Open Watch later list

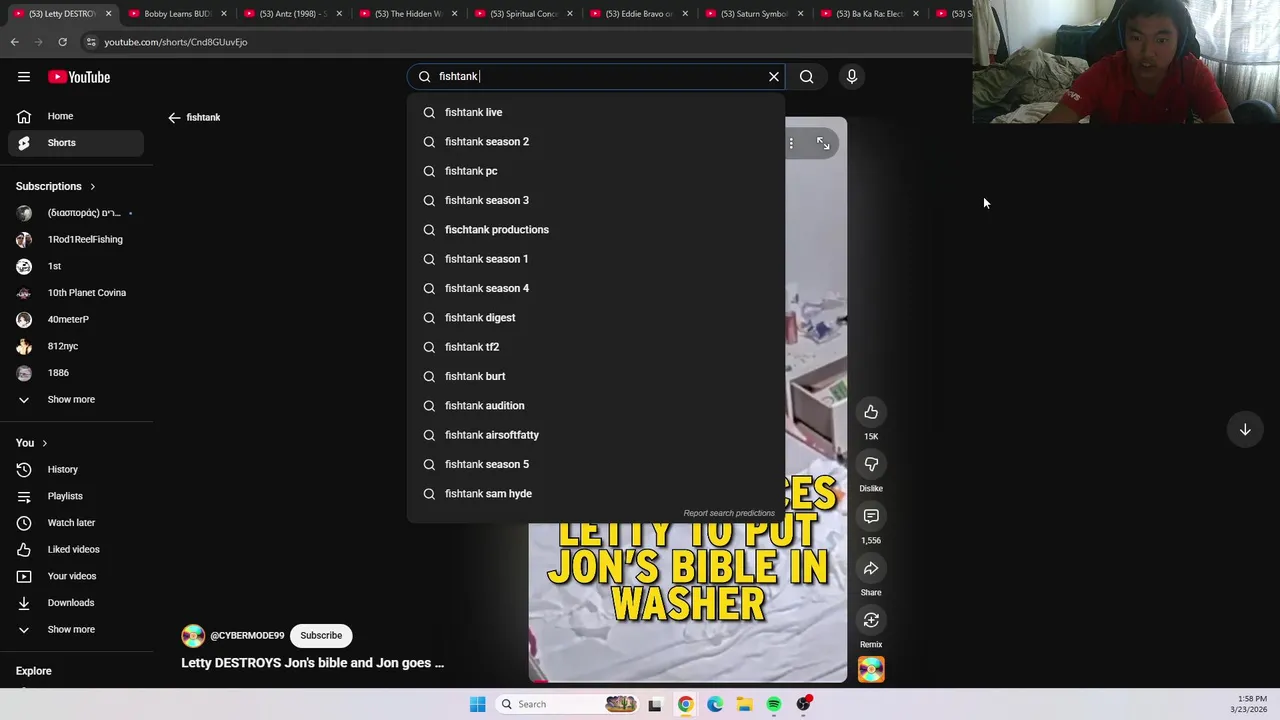tap(76, 522)
